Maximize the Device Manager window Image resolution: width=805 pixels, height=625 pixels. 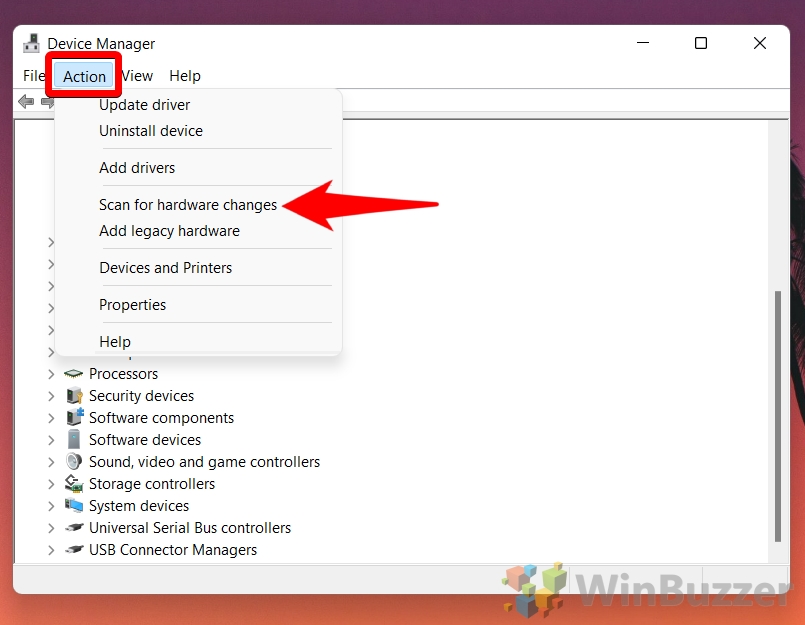(x=701, y=43)
